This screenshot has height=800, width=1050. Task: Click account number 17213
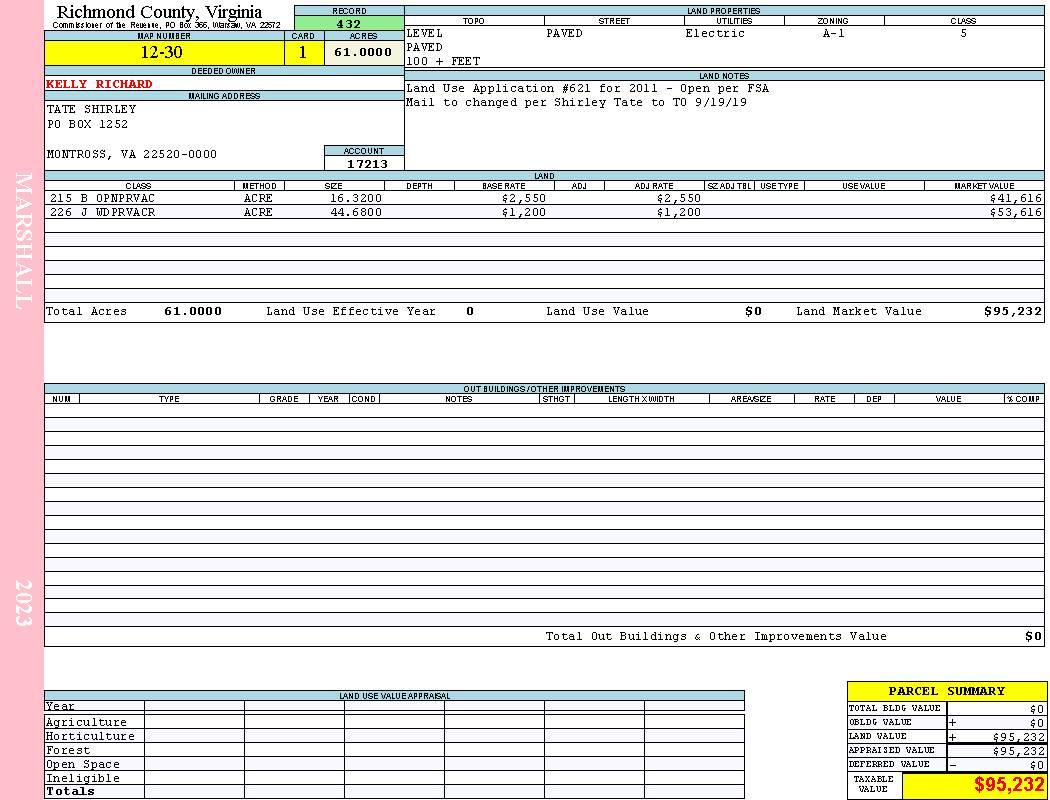point(367,164)
